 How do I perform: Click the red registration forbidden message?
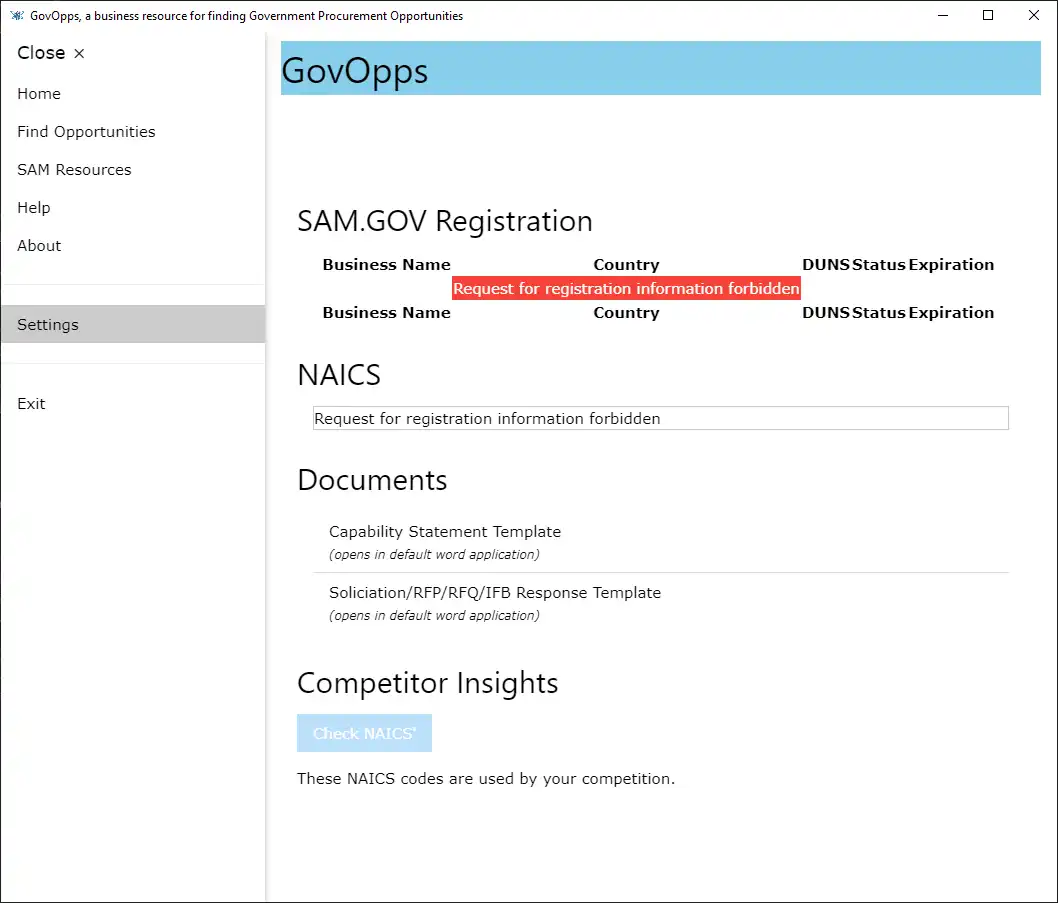coord(626,288)
